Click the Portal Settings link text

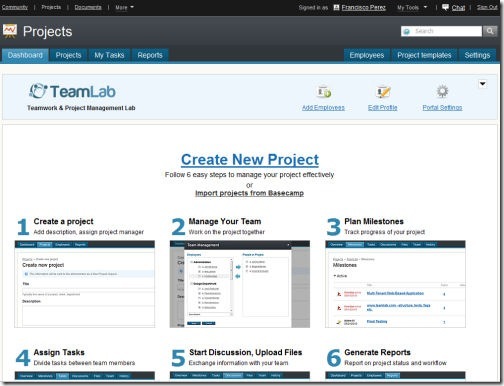pyautogui.click(x=442, y=107)
